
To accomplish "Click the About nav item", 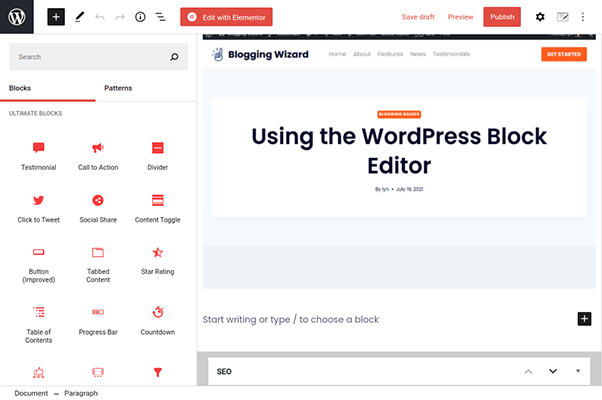I will pyautogui.click(x=362, y=54).
